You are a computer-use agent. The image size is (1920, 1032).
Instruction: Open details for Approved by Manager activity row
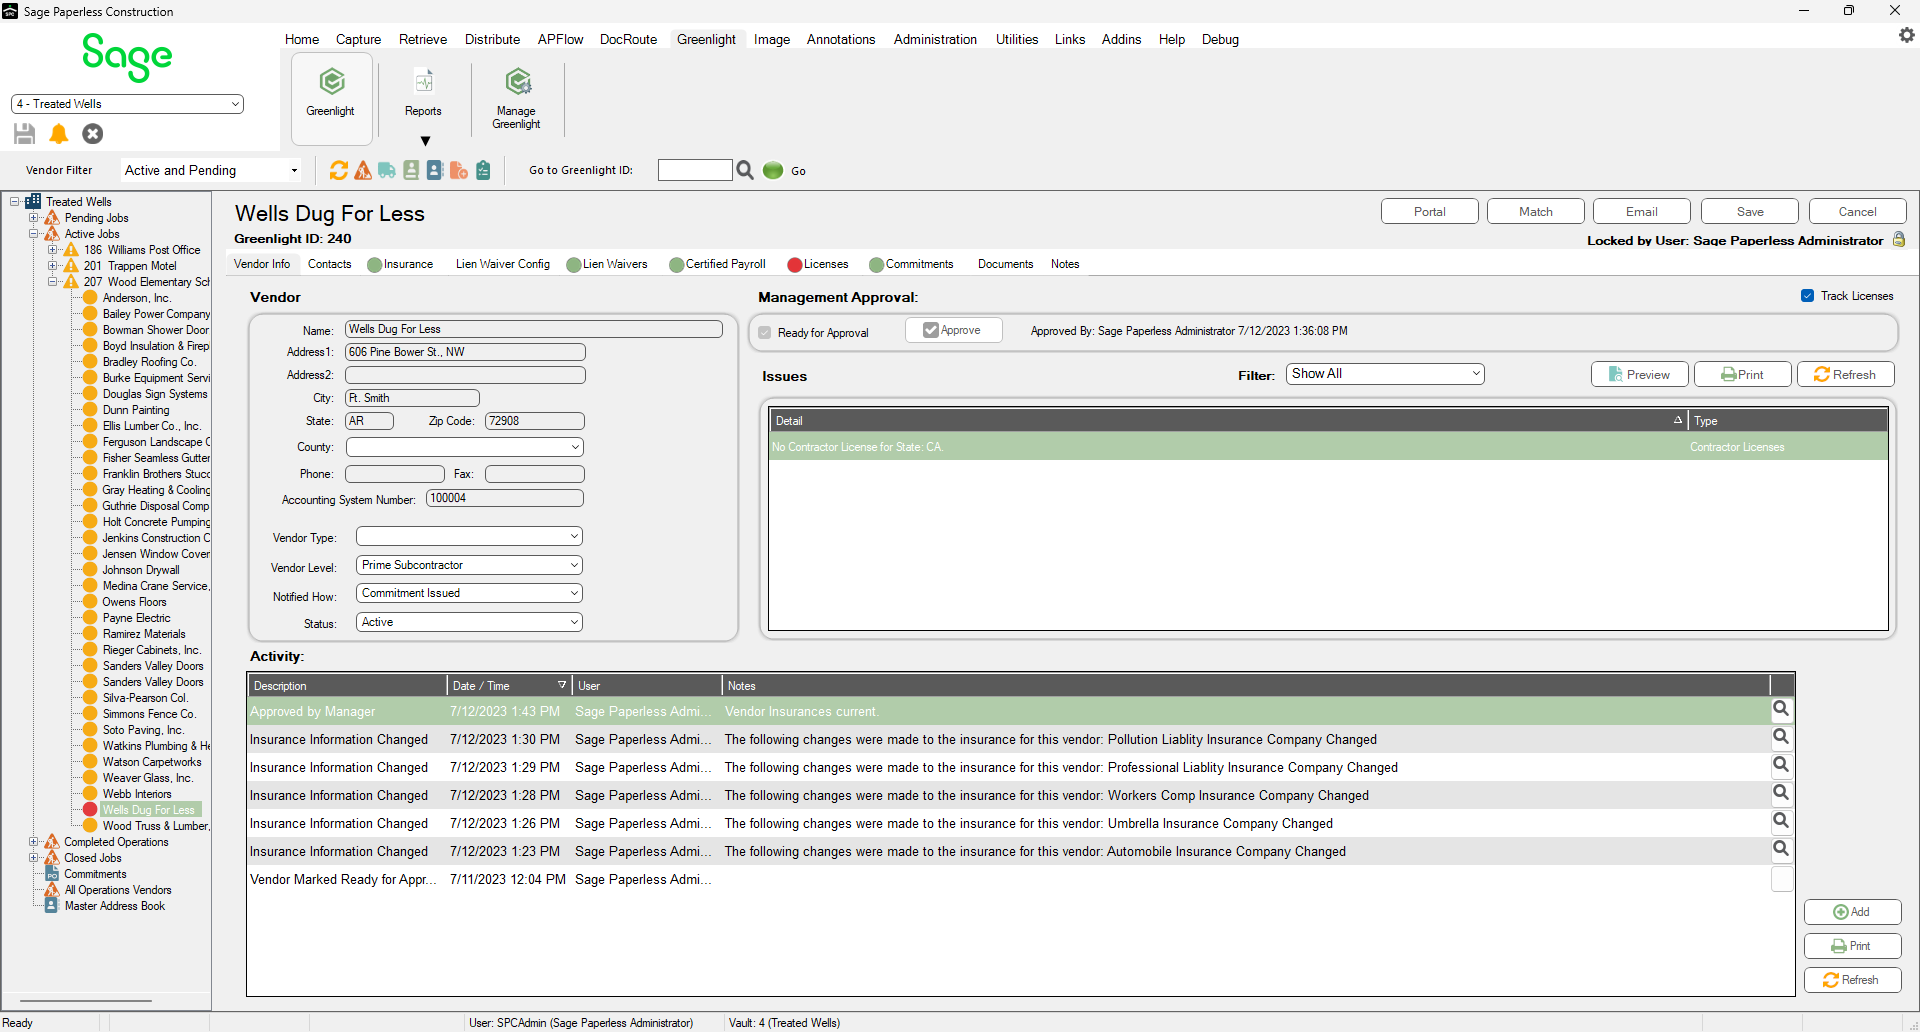click(1781, 709)
